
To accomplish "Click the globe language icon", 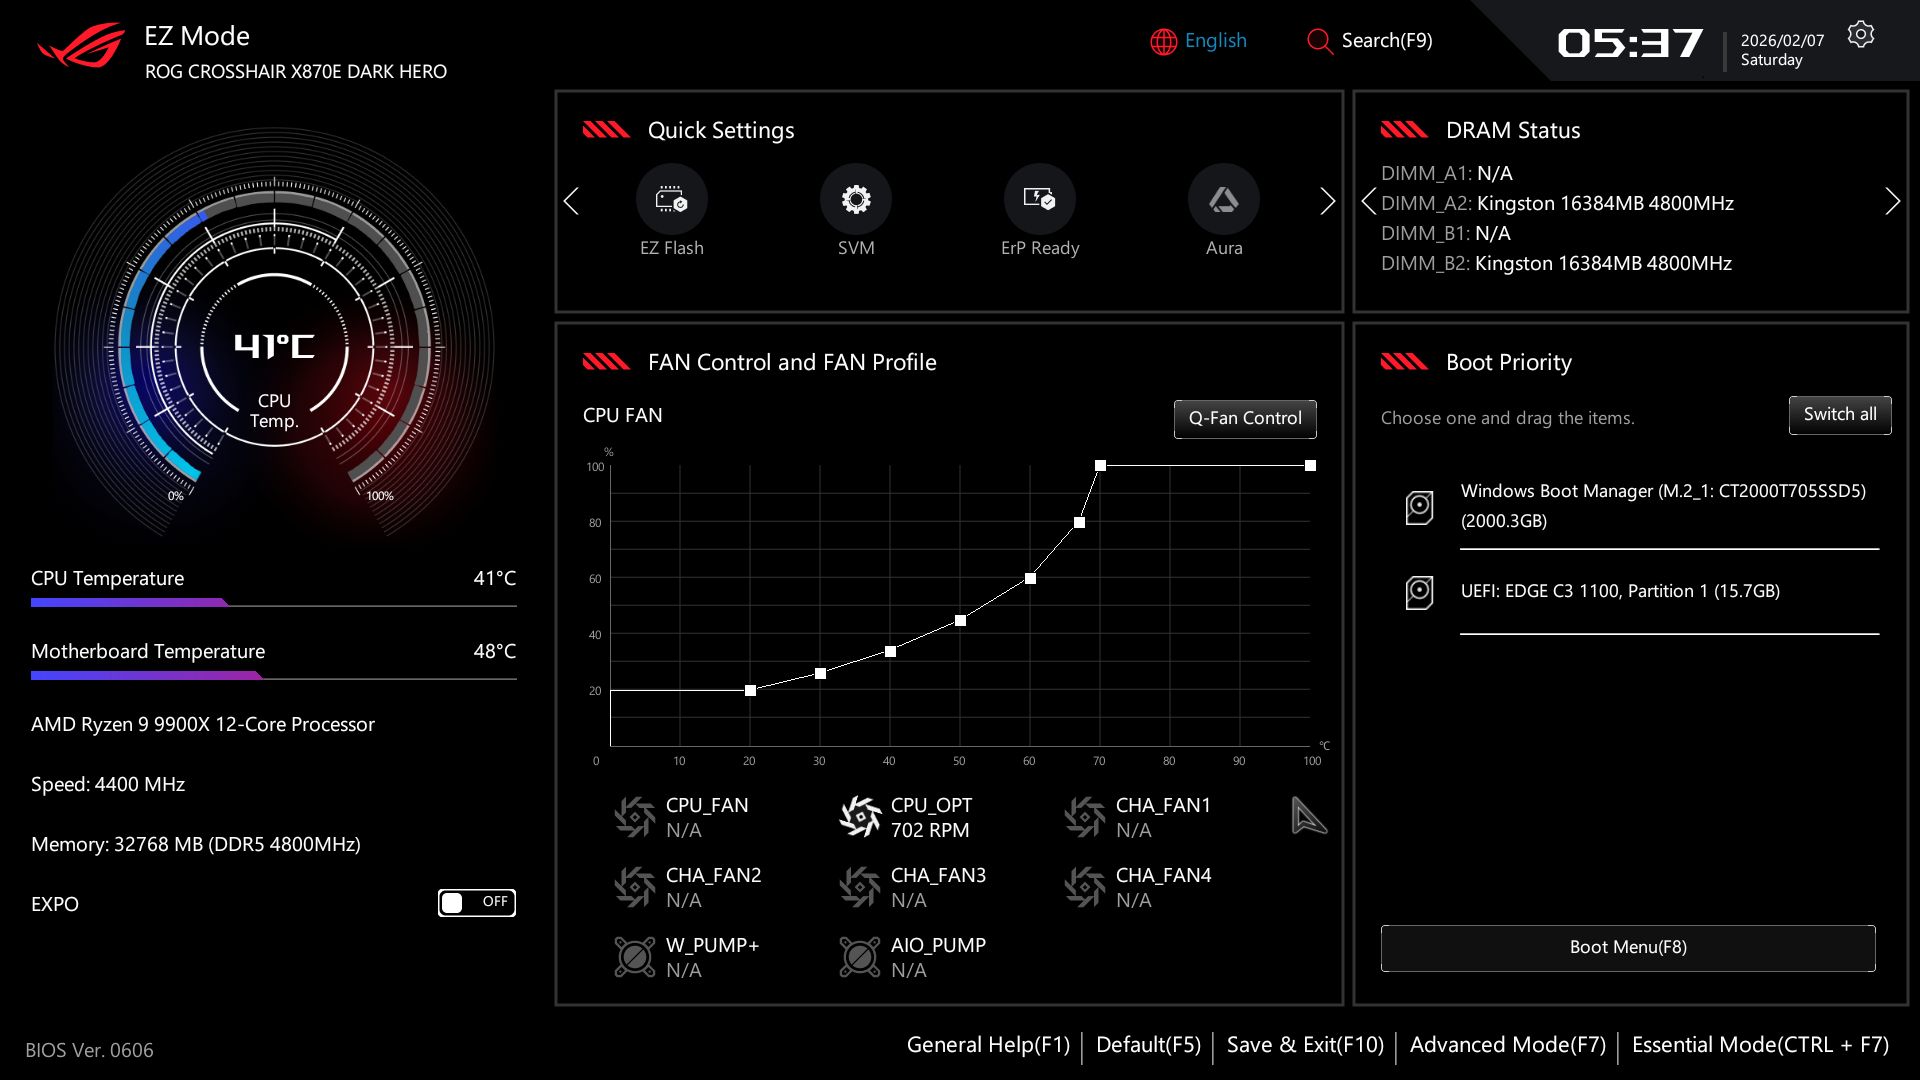I will 1163,41.
